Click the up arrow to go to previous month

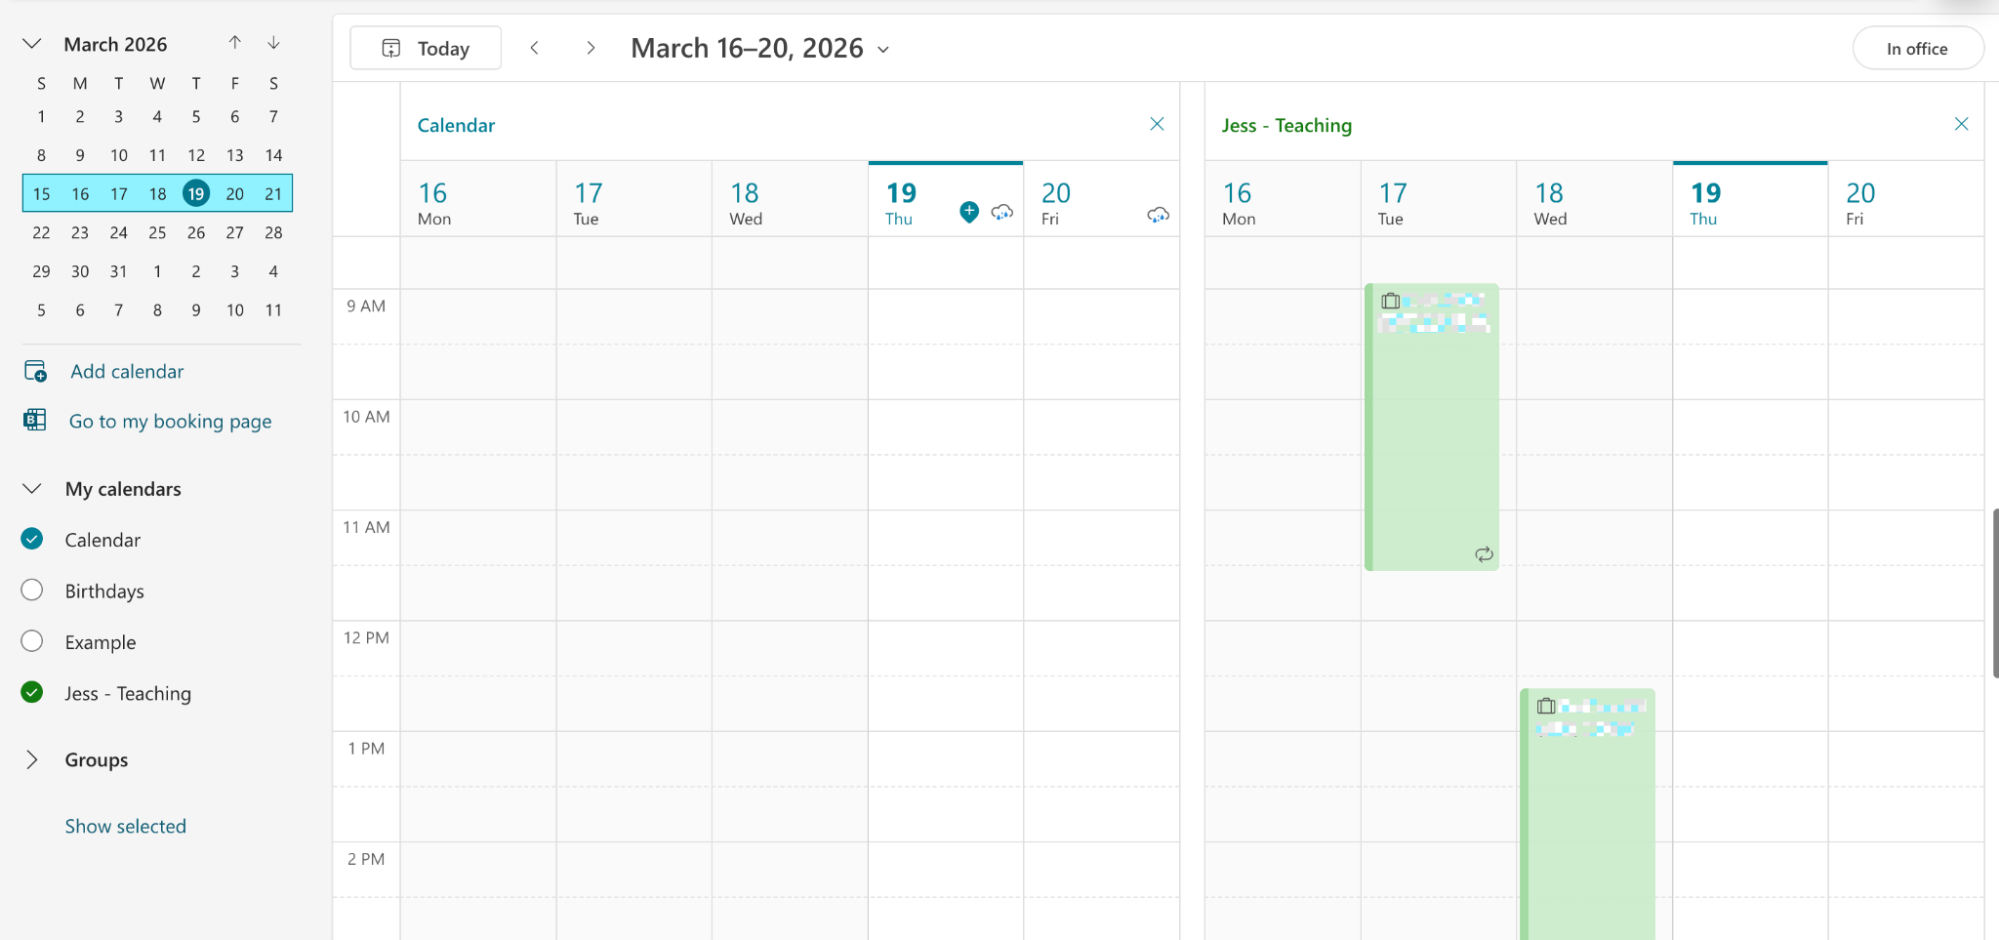pyautogui.click(x=234, y=42)
